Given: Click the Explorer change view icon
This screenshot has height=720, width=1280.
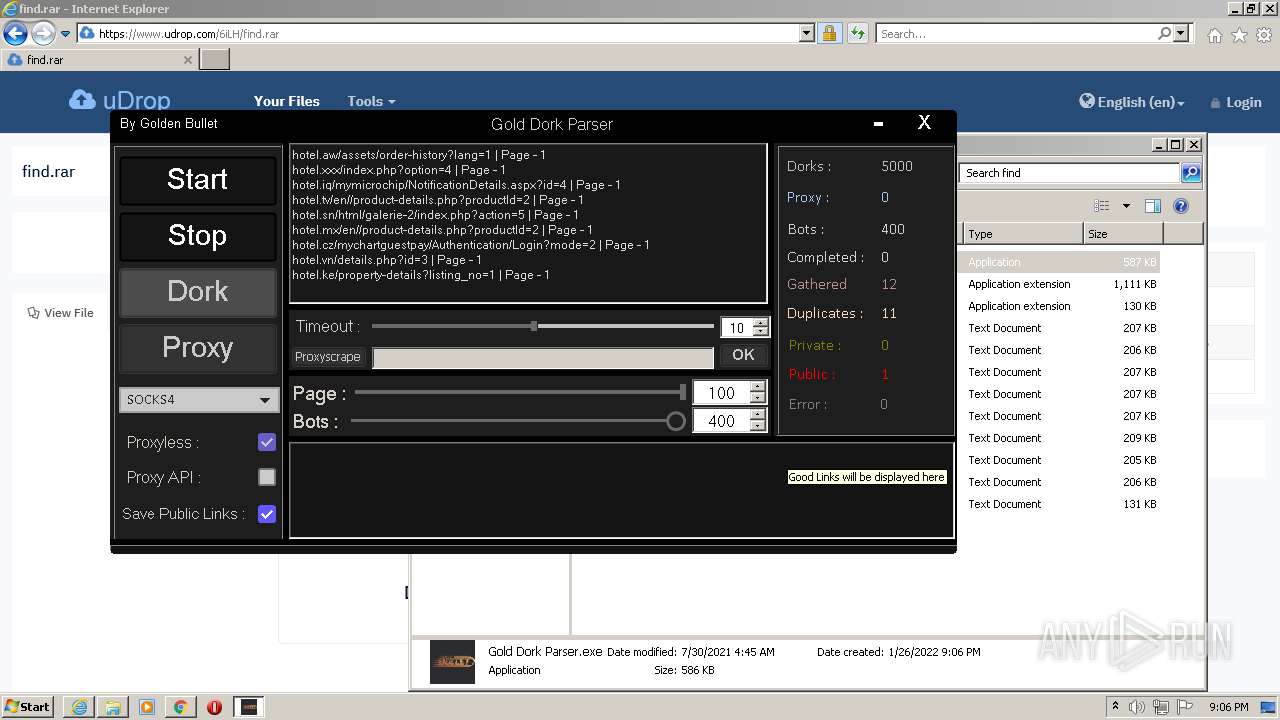Looking at the screenshot, I should pyautogui.click(x=1102, y=206).
